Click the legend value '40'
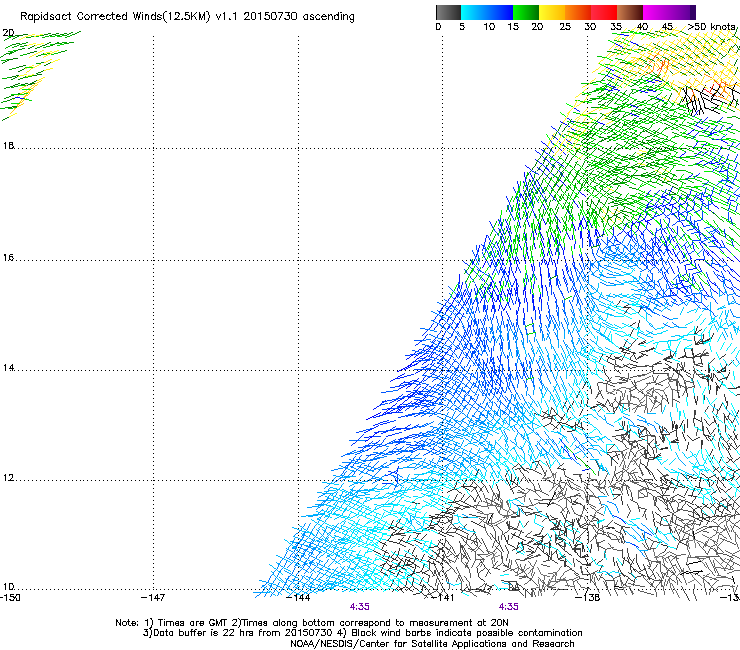This screenshot has width=740, height=650. click(642, 27)
